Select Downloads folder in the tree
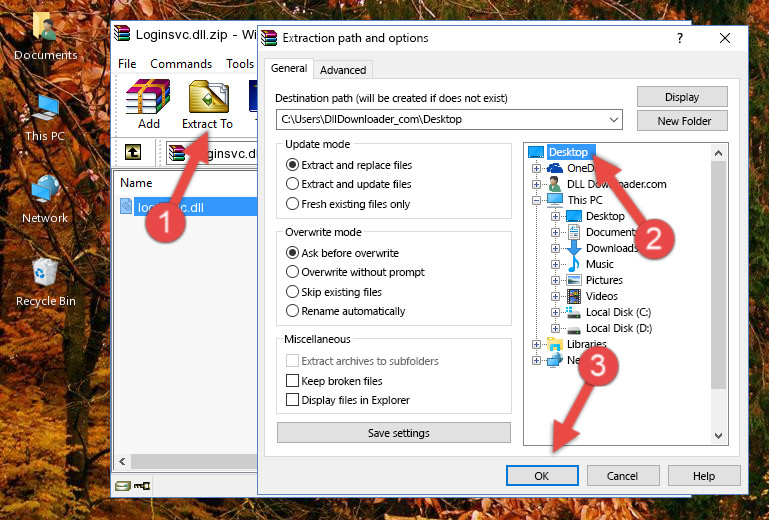The height and width of the screenshot is (520, 769). click(610, 248)
